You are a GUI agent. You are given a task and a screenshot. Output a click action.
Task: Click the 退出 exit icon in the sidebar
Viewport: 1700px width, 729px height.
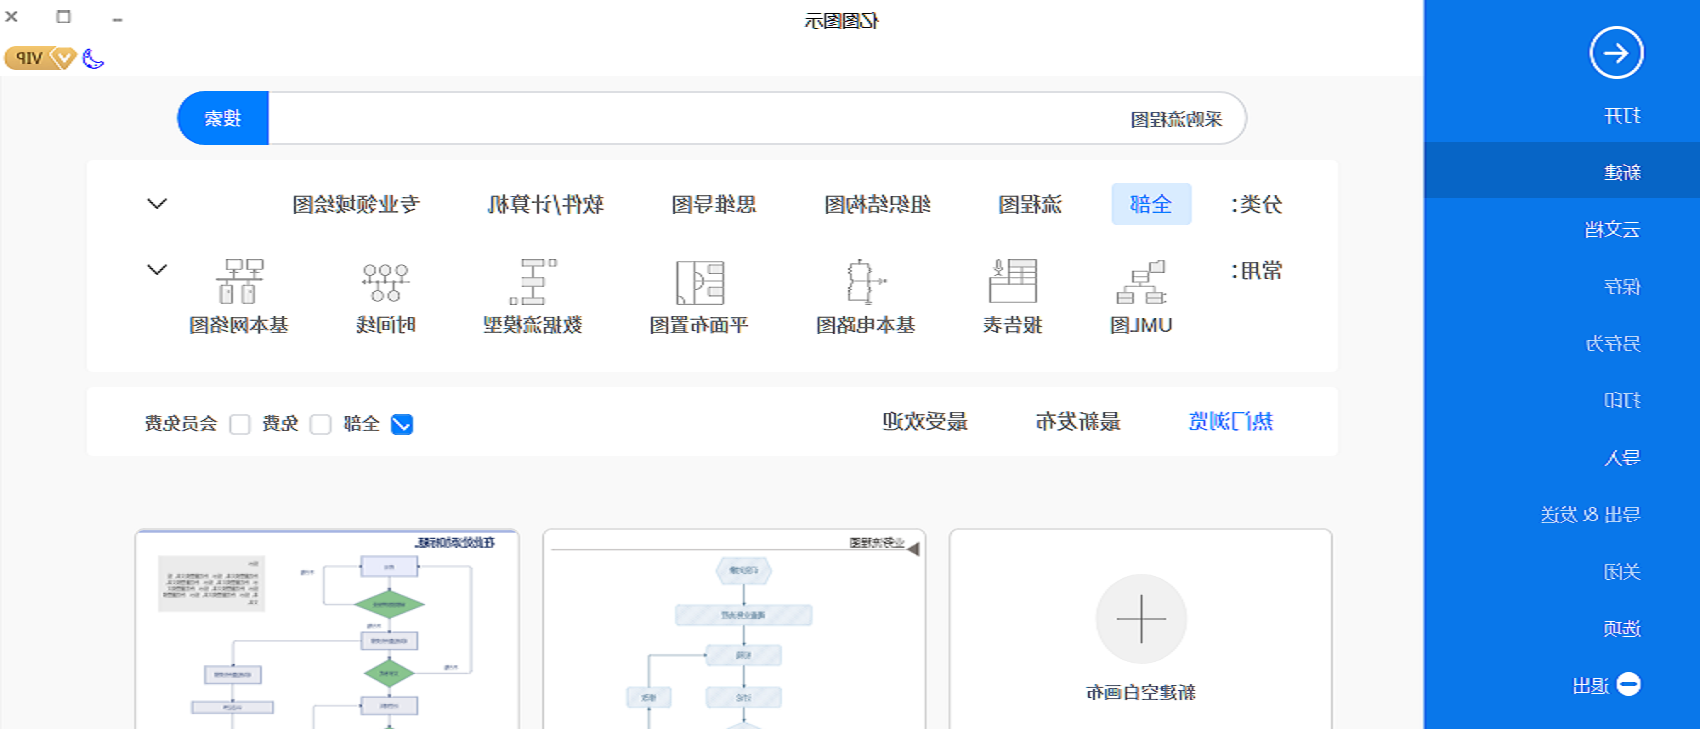[x=1629, y=684]
